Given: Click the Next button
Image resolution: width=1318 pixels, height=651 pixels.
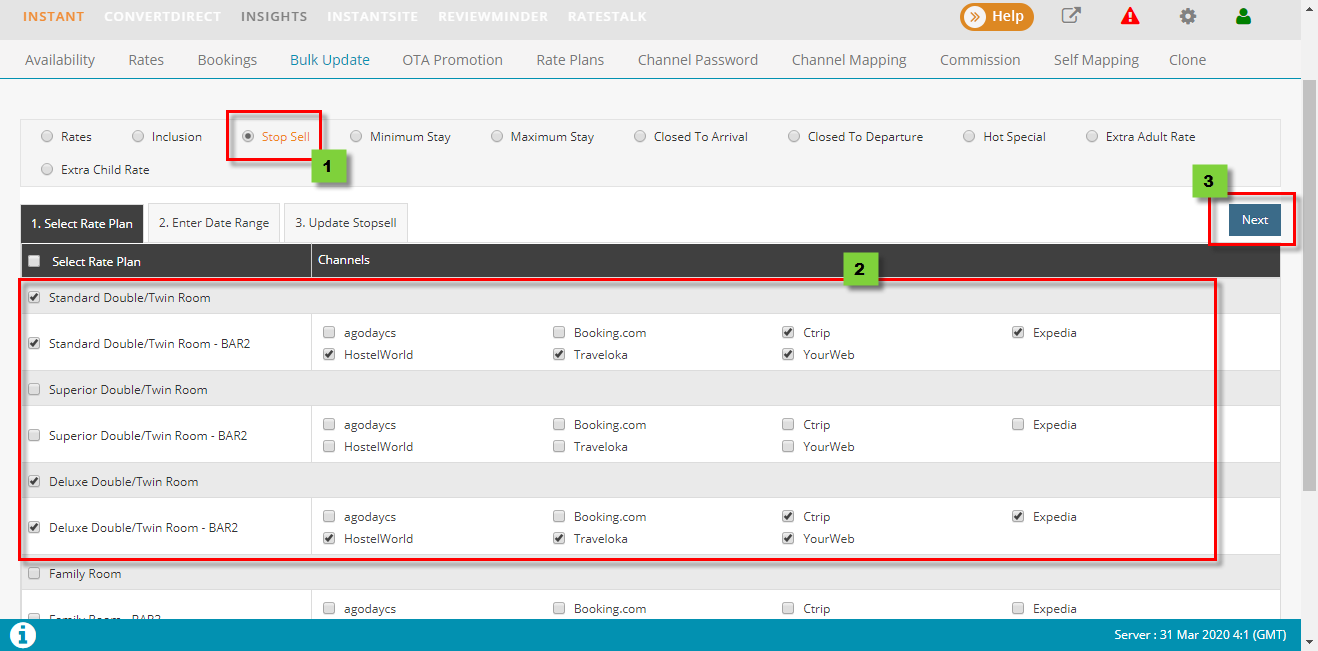Looking at the screenshot, I should (1254, 220).
